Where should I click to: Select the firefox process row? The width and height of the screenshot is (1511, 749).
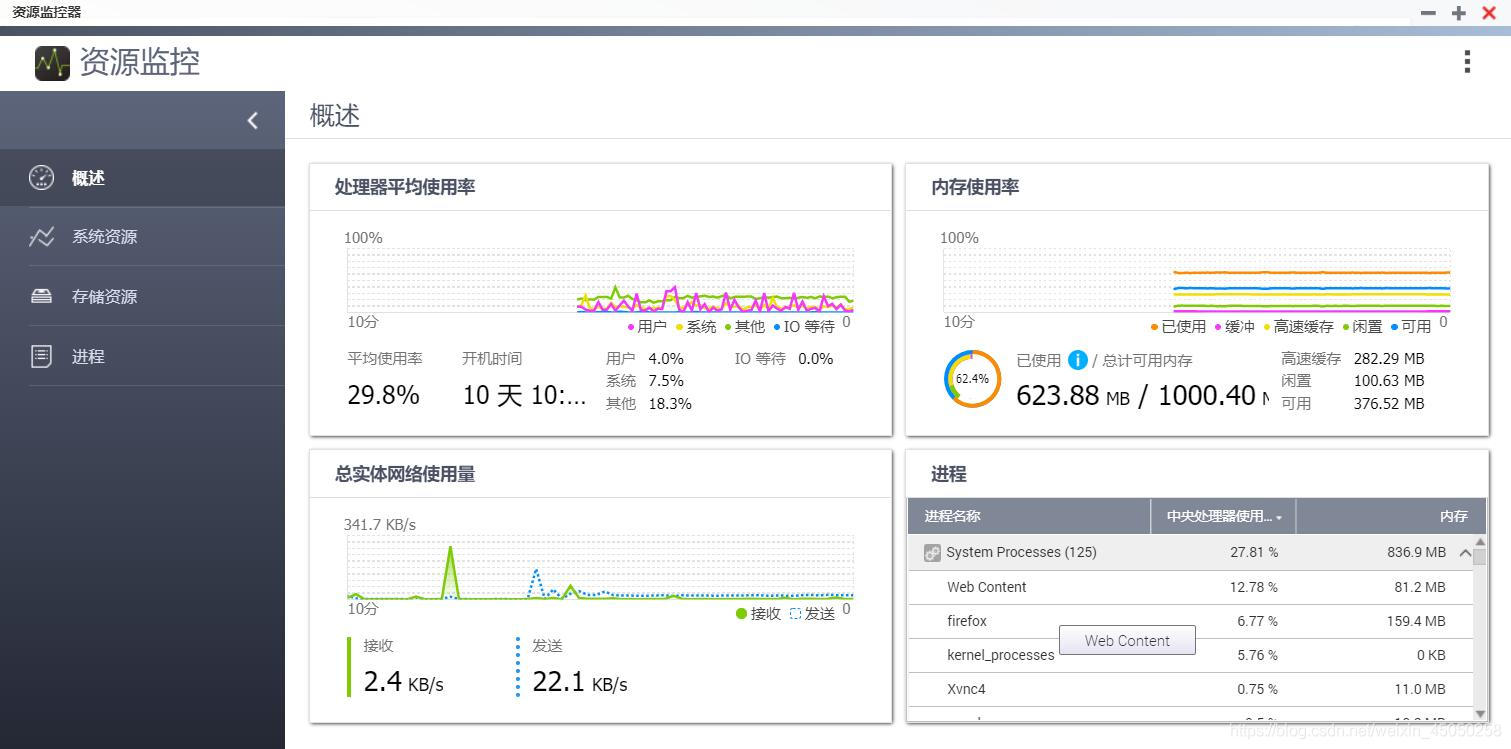[x=1190, y=621]
